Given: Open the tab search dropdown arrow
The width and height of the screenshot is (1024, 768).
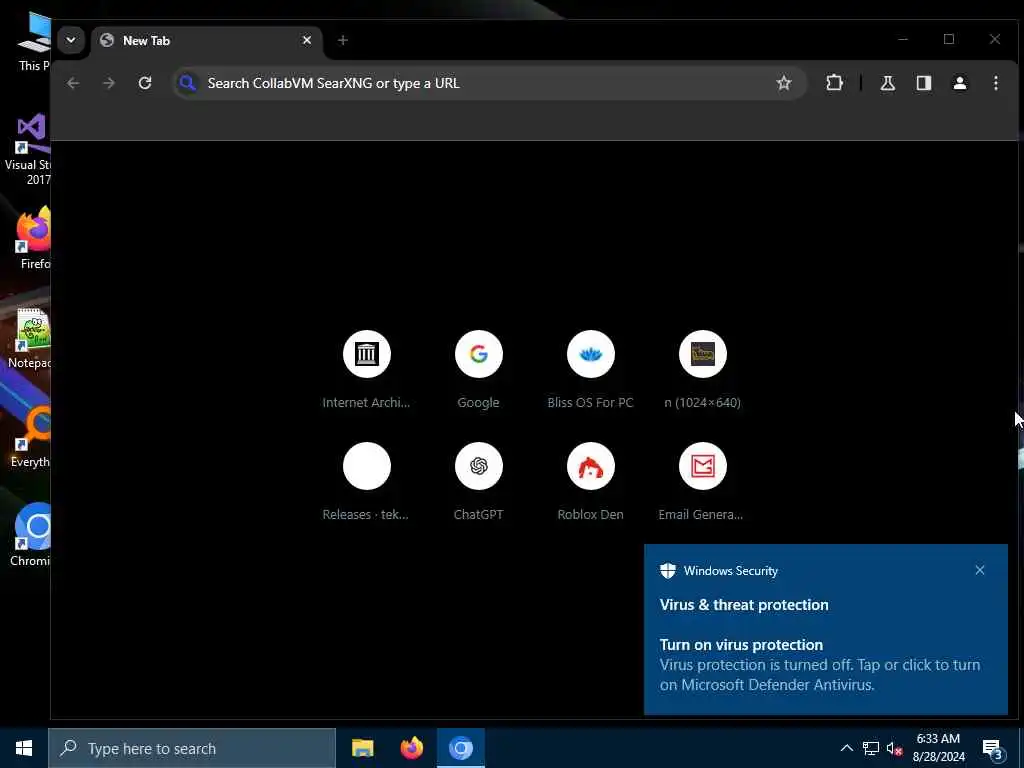Looking at the screenshot, I should click(71, 40).
